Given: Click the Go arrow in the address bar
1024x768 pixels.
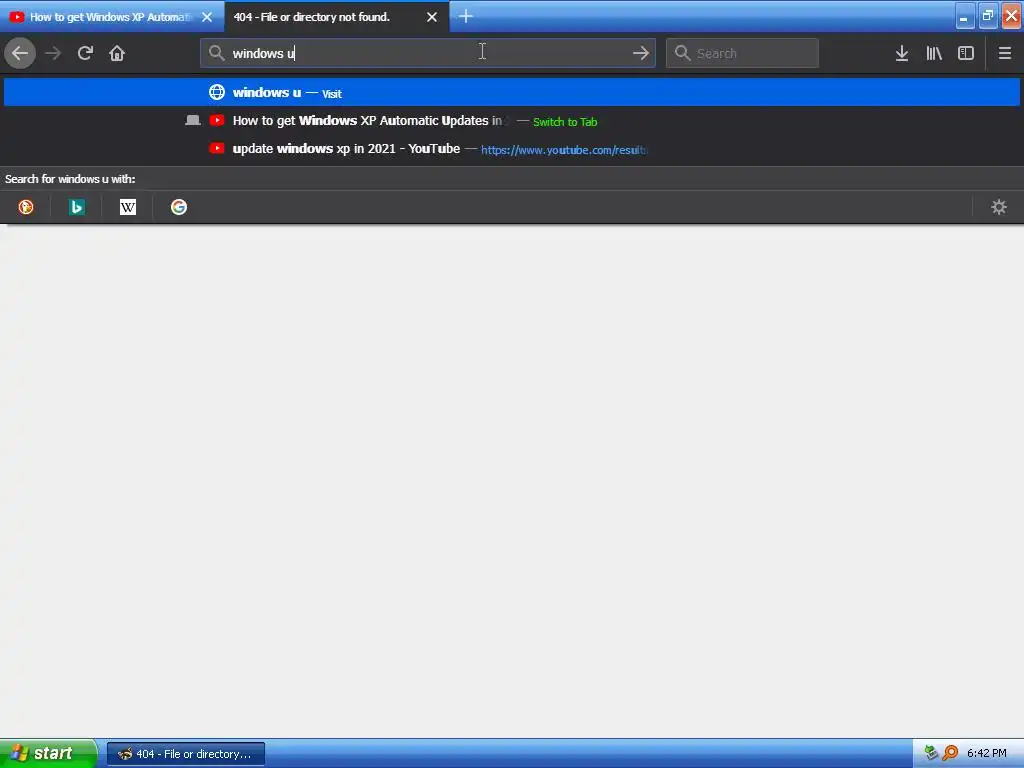Looking at the screenshot, I should 641,53.
